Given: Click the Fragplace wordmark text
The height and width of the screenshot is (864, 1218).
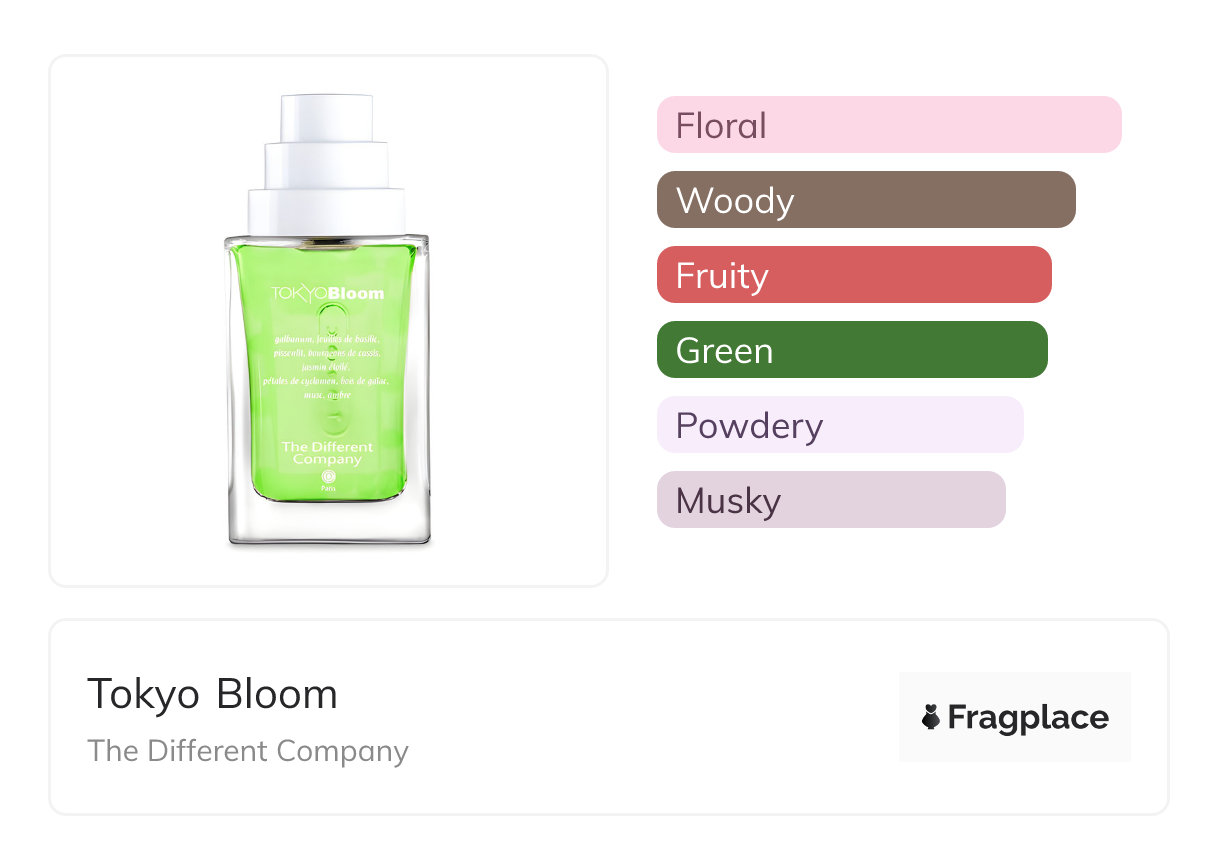Looking at the screenshot, I should point(1028,717).
